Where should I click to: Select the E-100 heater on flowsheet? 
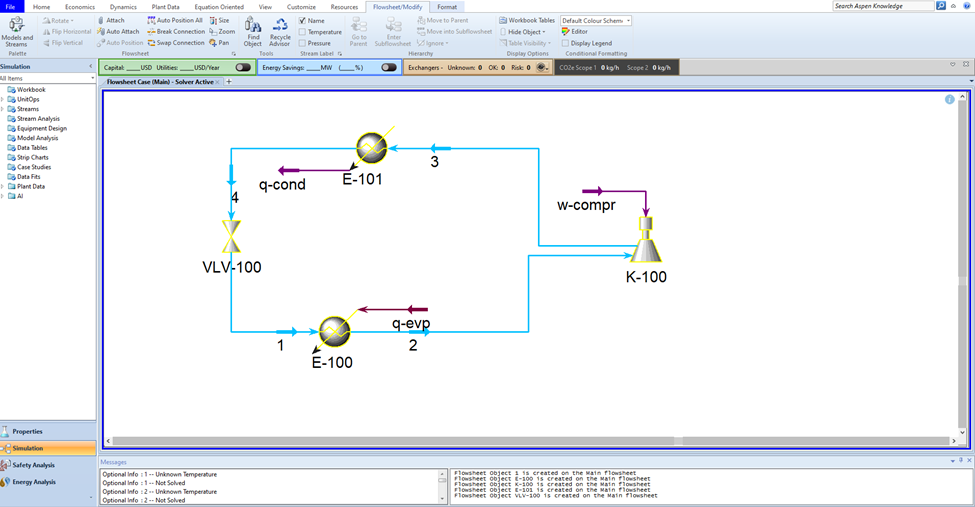coord(335,332)
